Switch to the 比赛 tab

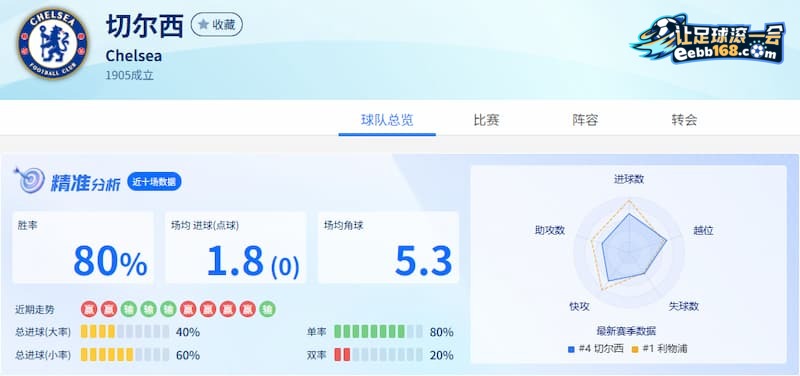point(486,120)
